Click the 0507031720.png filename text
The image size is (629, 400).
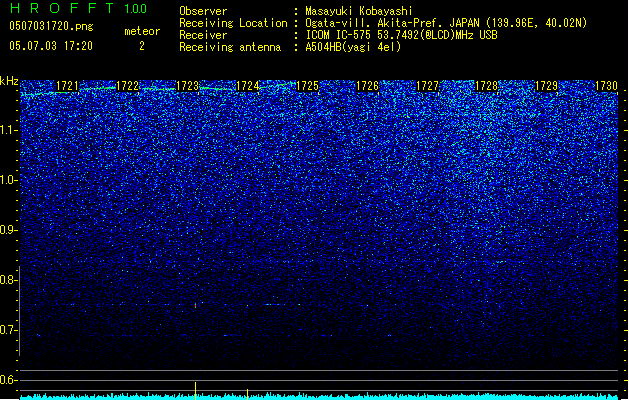tap(51, 26)
